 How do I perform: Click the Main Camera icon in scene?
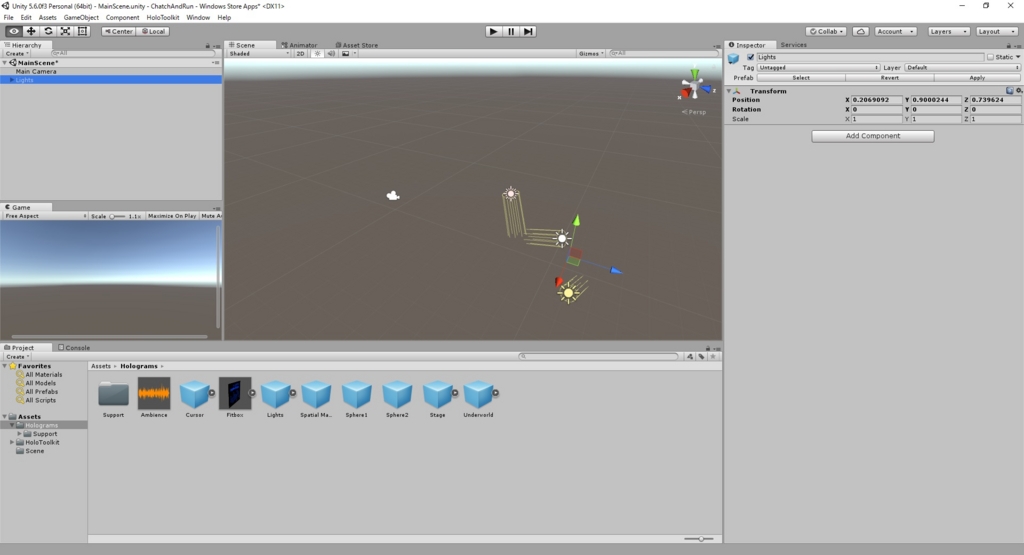tap(392, 195)
